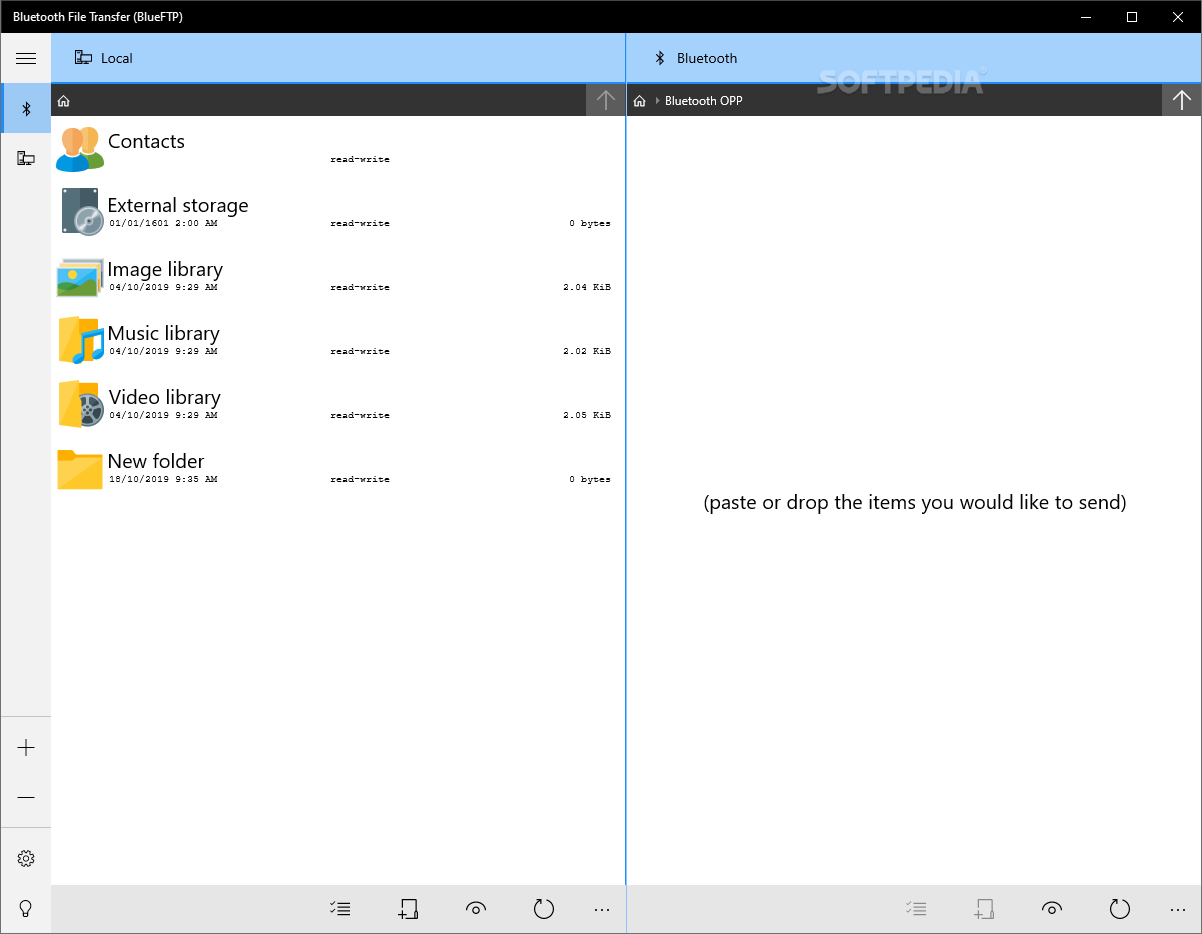Viewport: 1202px width, 934px height.
Task: Click the Image library picture icon
Action: pyautogui.click(x=80, y=278)
